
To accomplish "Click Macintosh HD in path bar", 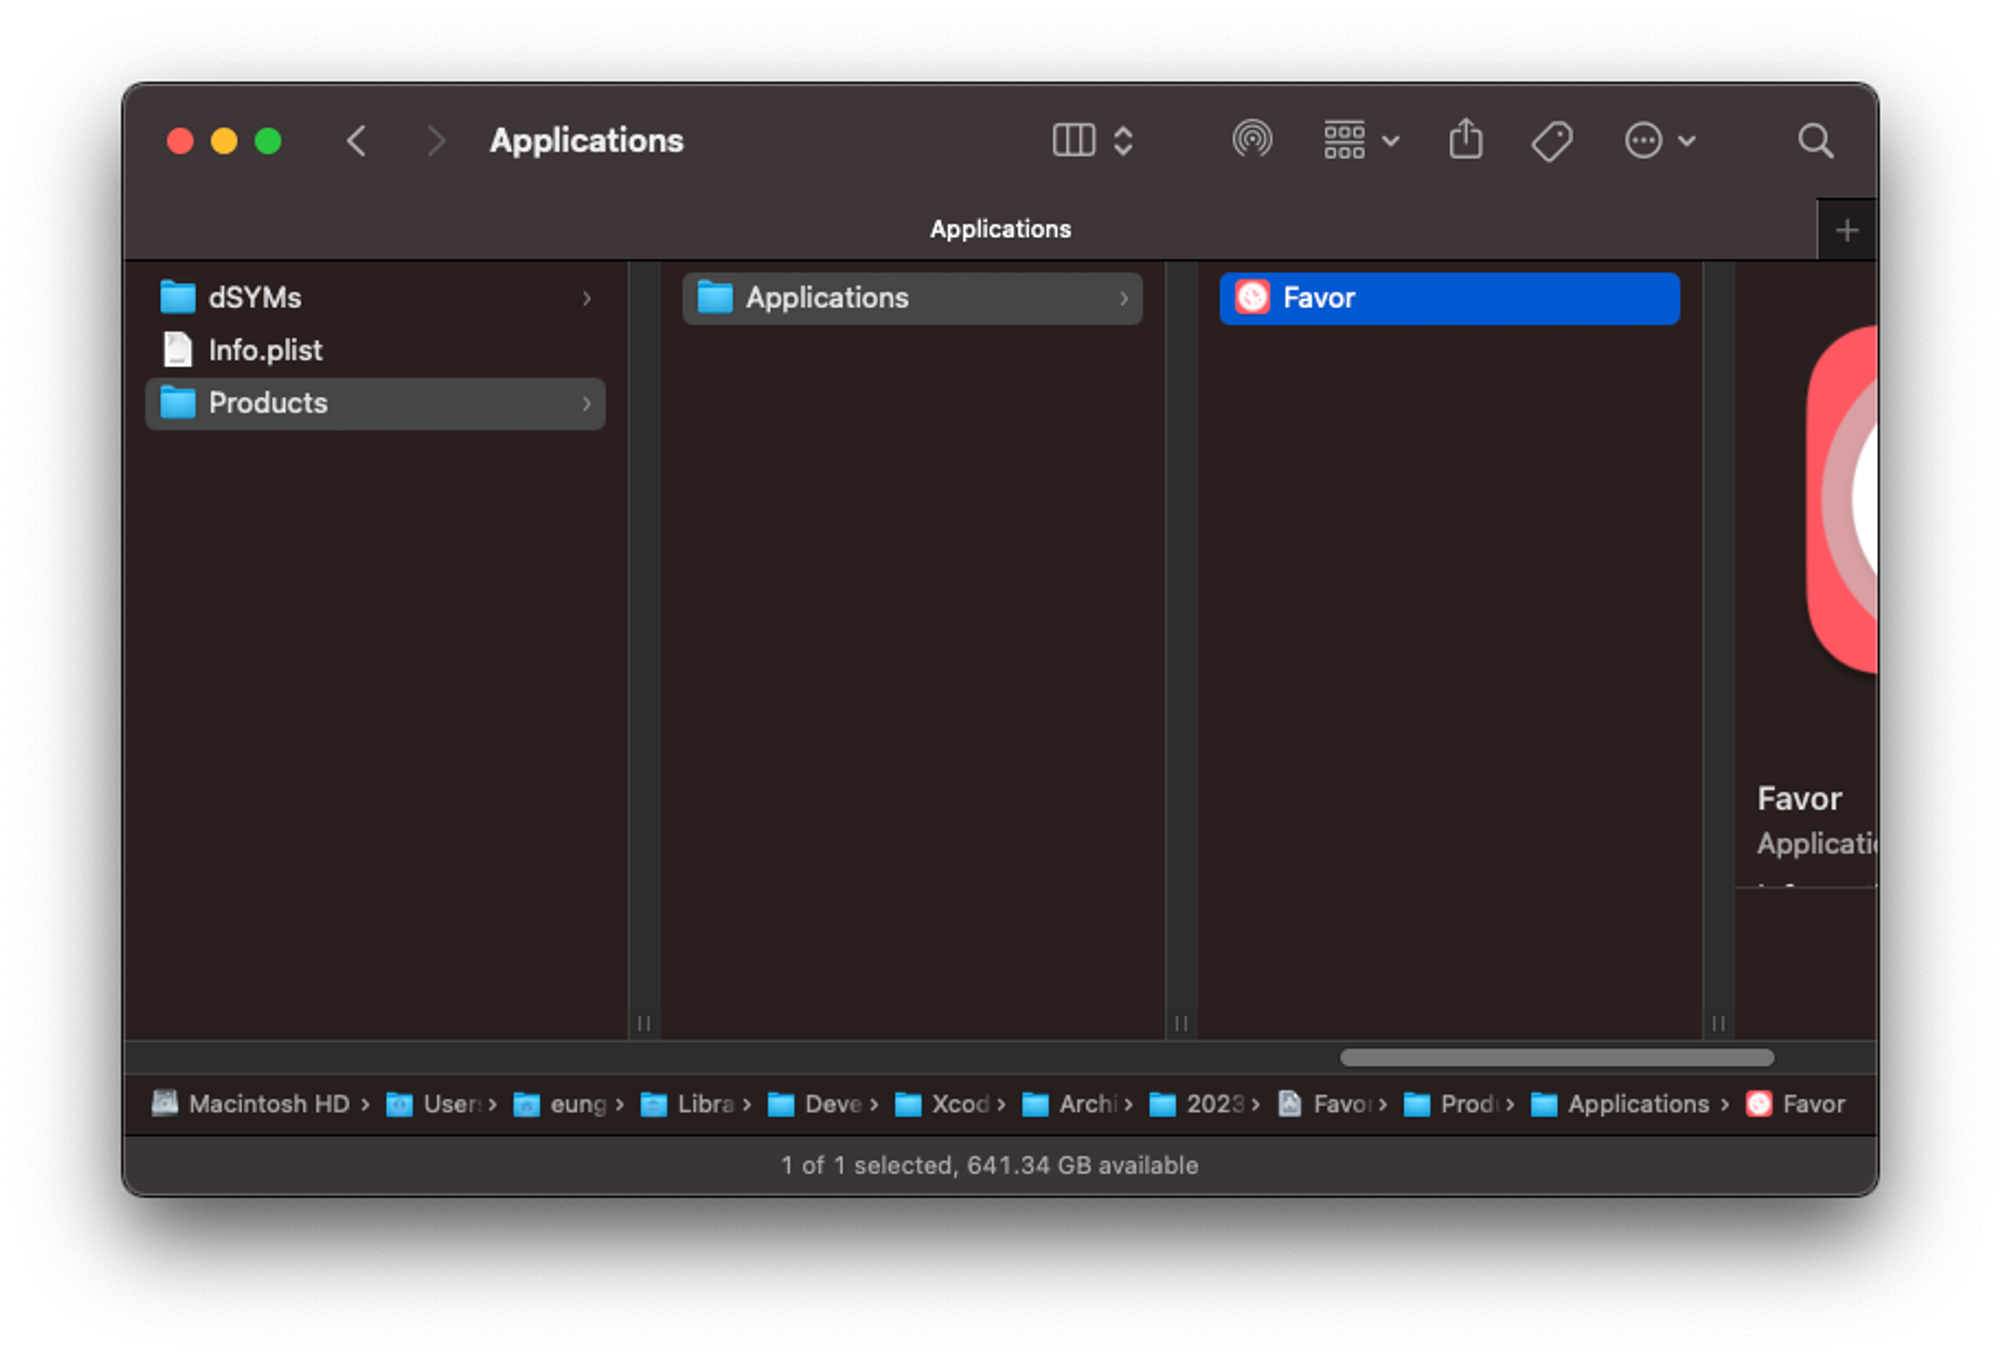I will point(268,1104).
